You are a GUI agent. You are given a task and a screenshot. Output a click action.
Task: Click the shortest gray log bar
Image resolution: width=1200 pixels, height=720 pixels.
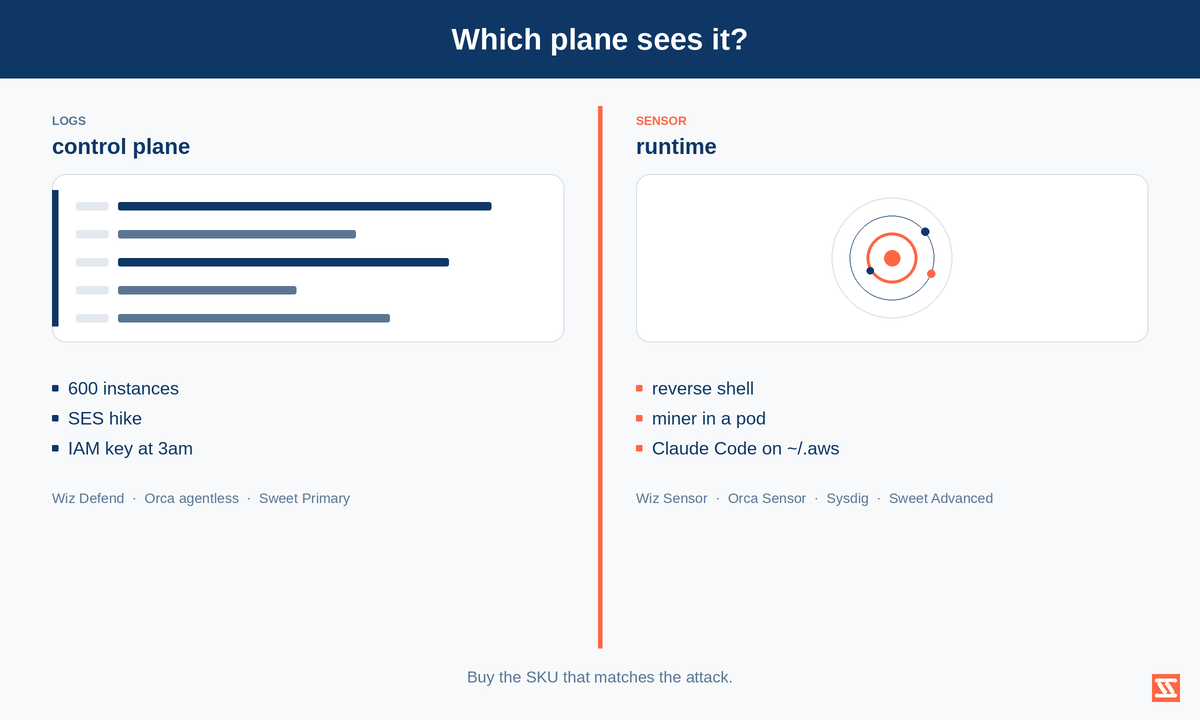207,290
